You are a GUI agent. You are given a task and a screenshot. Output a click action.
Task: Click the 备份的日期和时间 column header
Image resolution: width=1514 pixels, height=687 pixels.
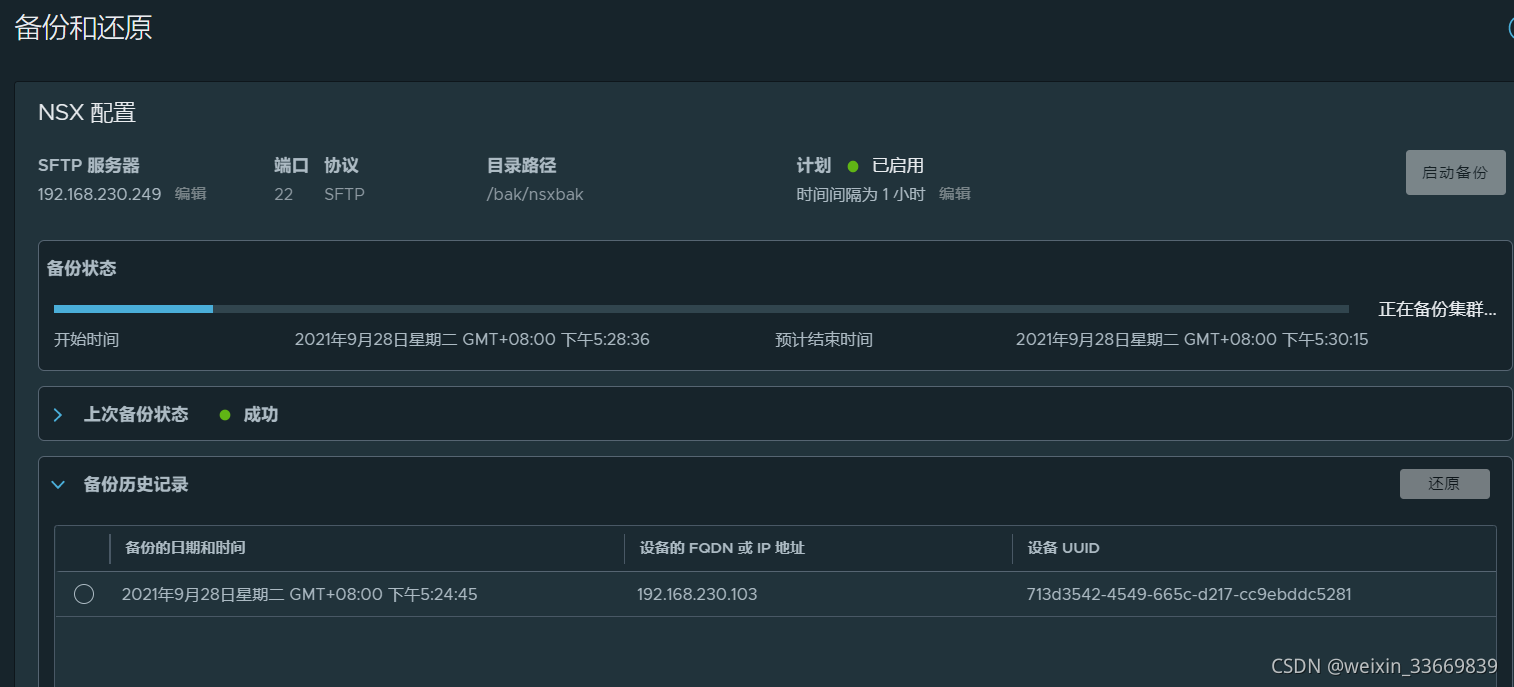pyautogui.click(x=185, y=548)
